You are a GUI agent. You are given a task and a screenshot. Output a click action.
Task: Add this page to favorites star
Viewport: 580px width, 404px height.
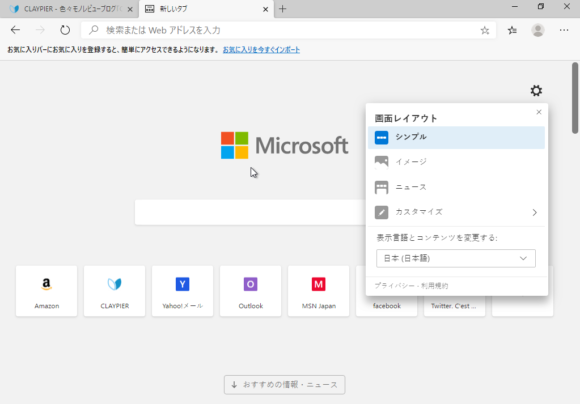(485, 31)
